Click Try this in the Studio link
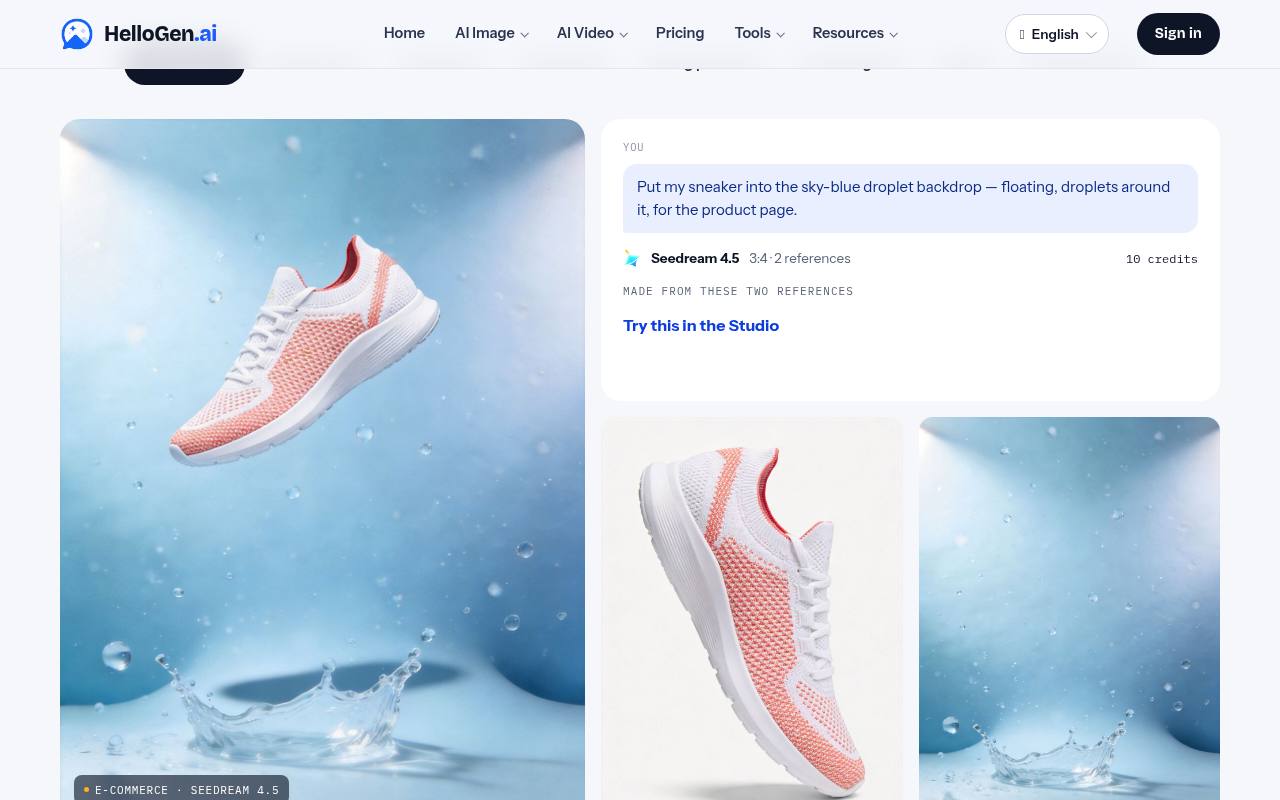The width and height of the screenshot is (1280, 800). click(701, 326)
